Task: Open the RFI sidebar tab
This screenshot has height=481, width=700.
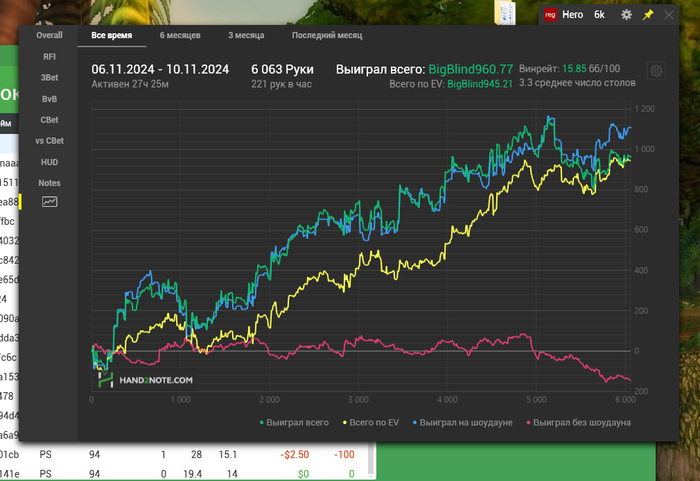Action: pos(50,57)
